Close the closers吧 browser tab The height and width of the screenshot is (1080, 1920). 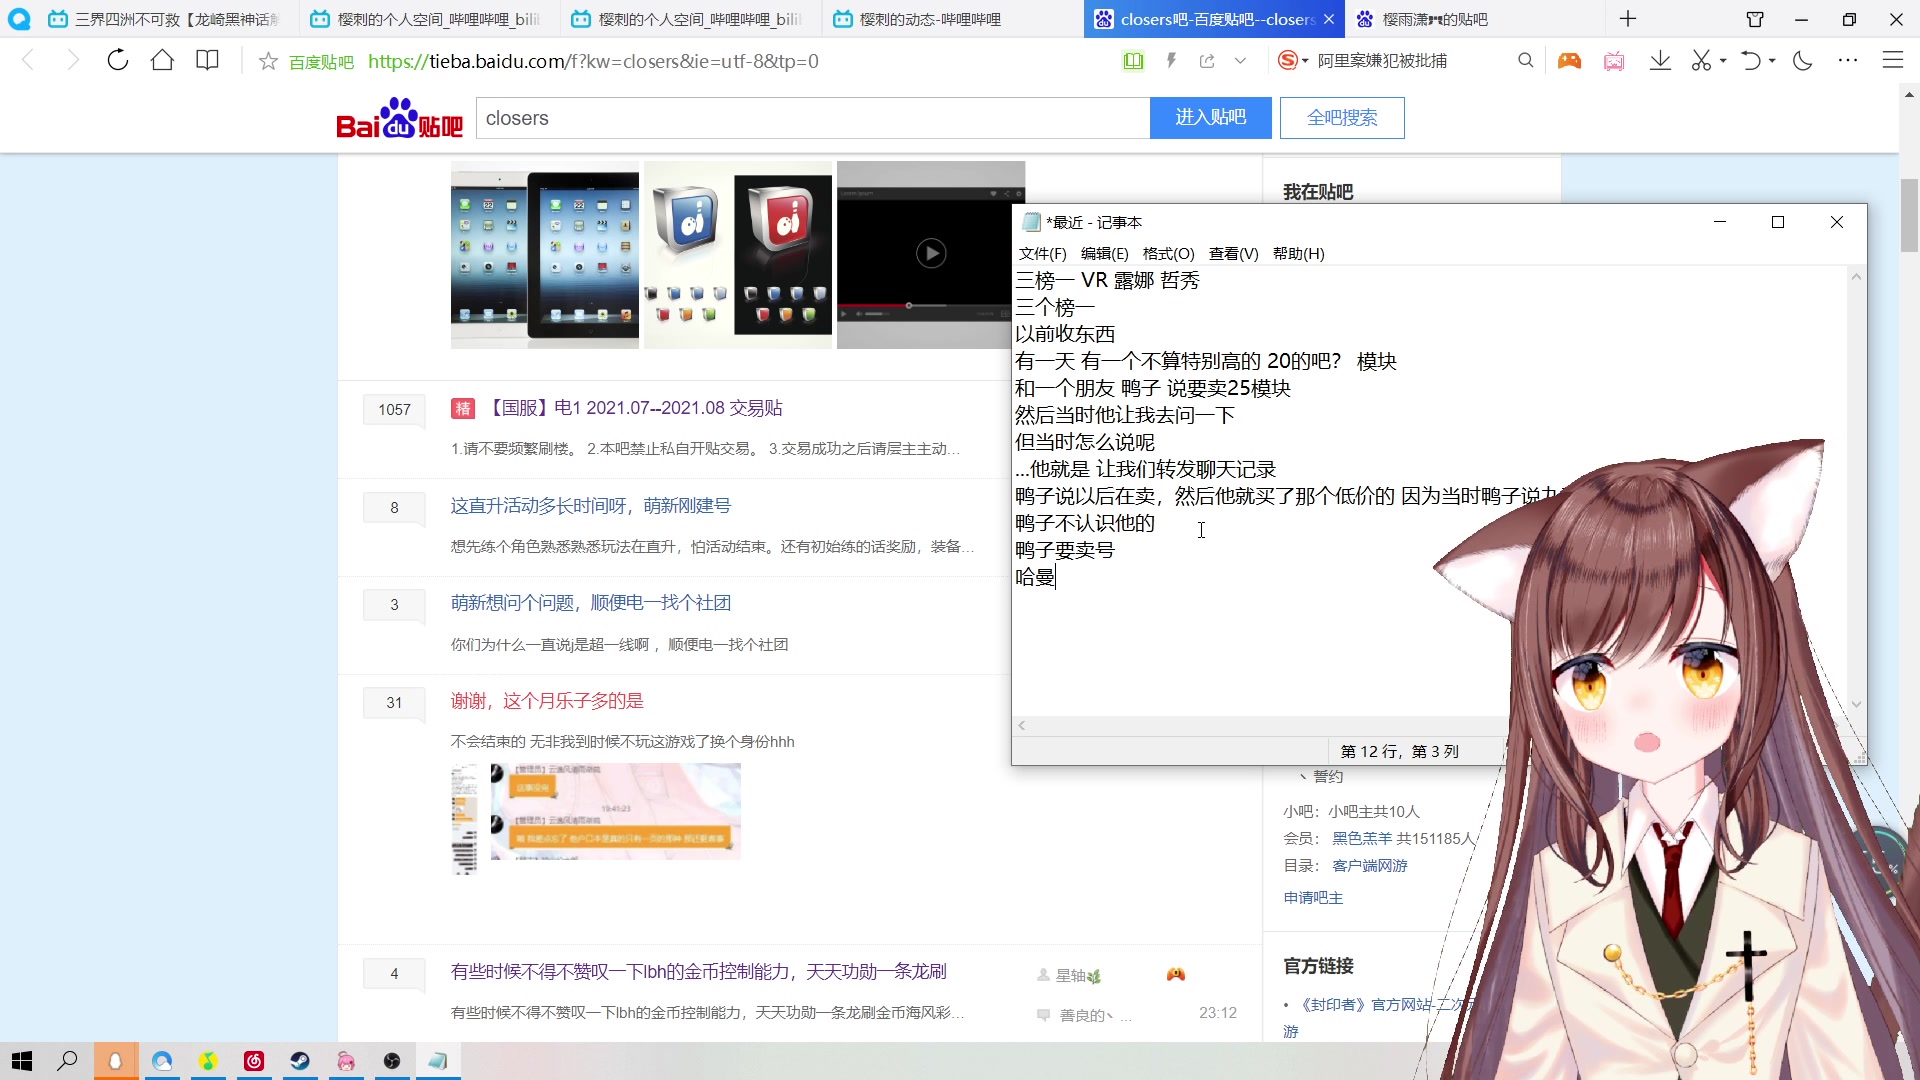[1328, 19]
